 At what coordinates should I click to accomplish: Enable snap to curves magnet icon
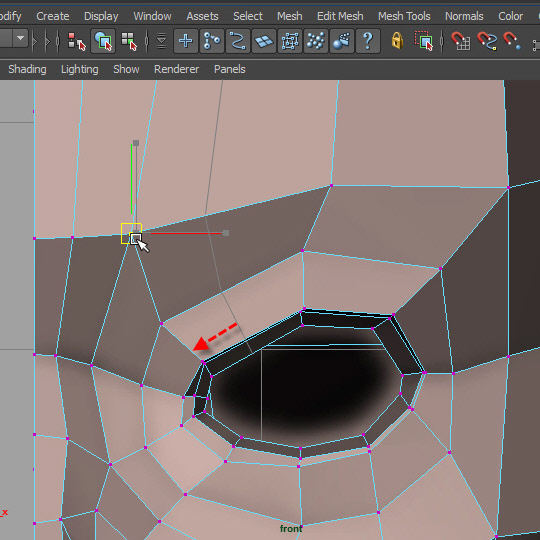[487, 41]
